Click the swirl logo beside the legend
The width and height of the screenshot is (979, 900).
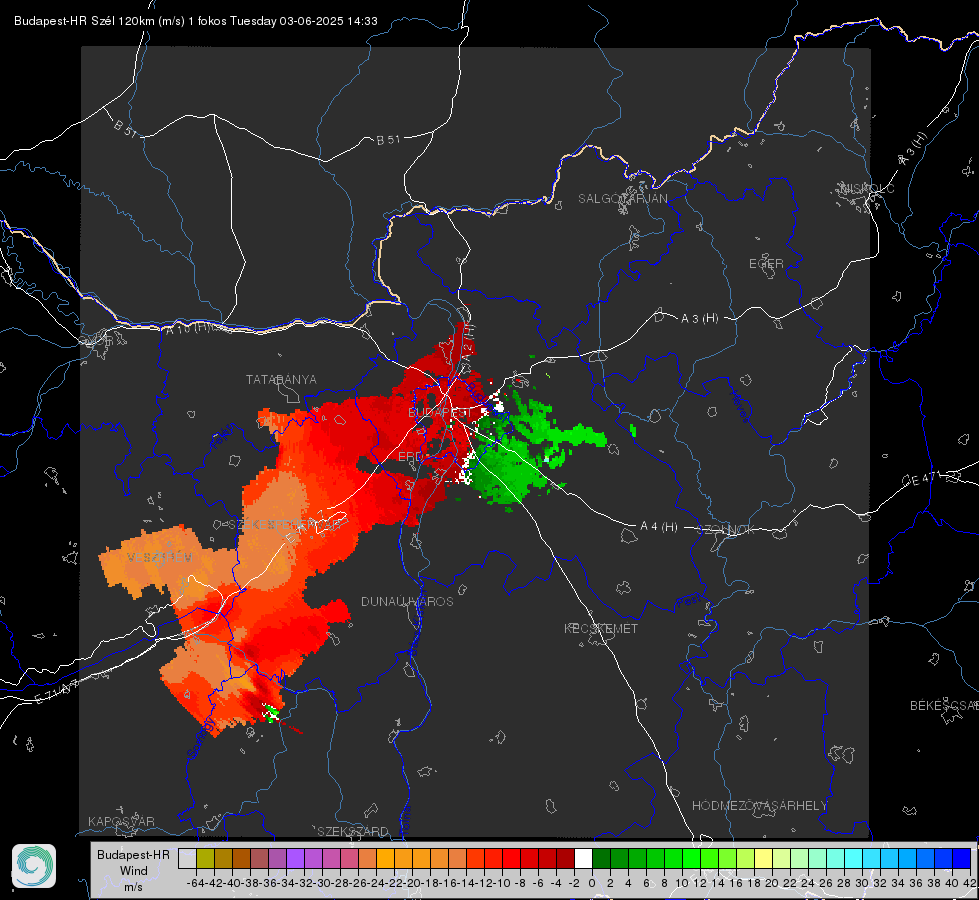34,866
